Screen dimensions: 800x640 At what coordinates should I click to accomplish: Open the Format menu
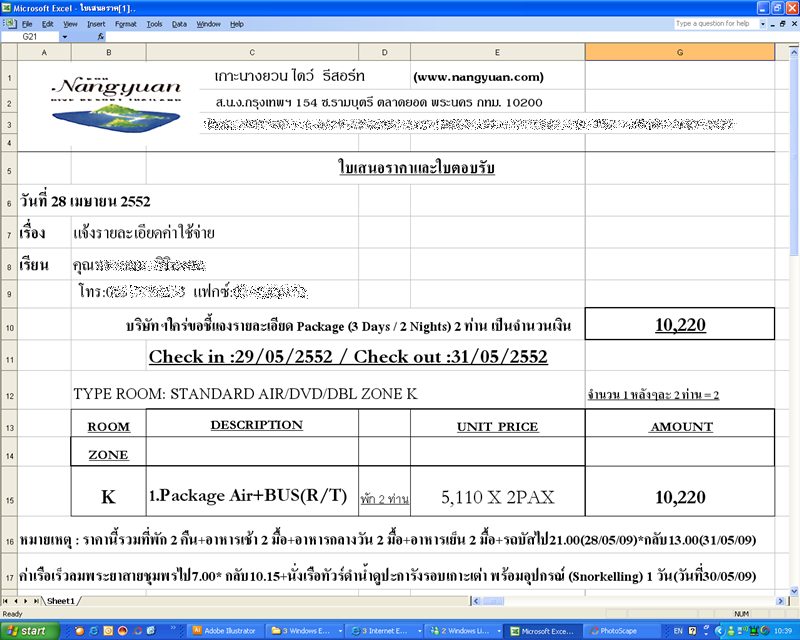pyautogui.click(x=126, y=23)
